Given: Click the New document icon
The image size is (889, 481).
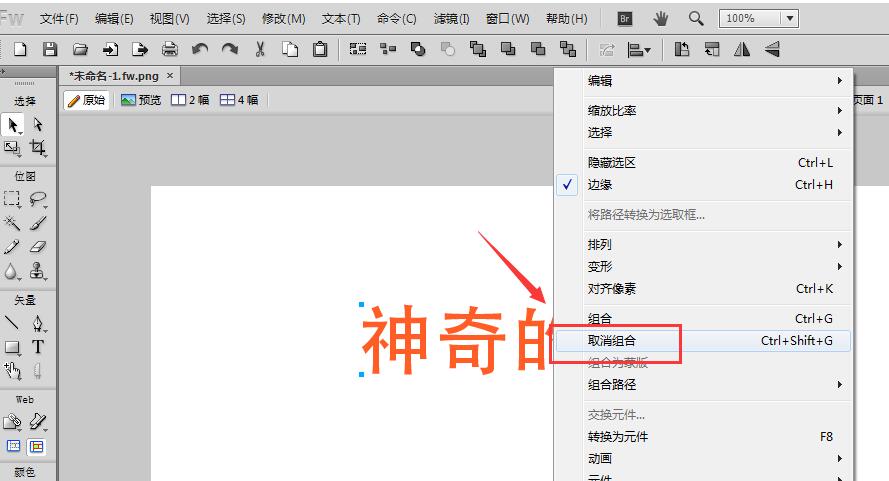Looking at the screenshot, I should (20, 49).
